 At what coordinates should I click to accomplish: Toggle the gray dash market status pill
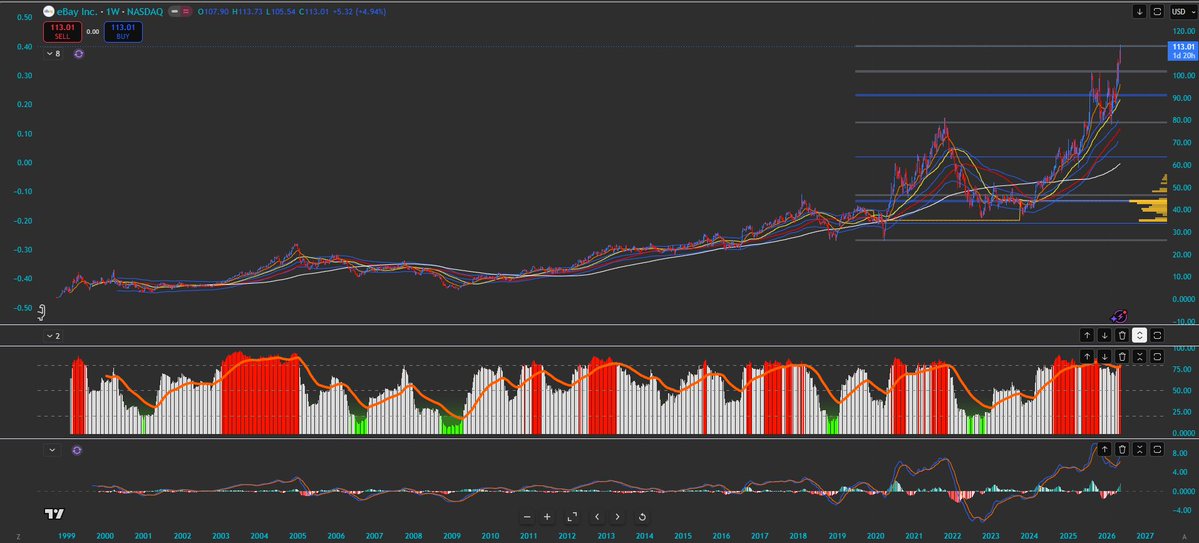[174, 11]
